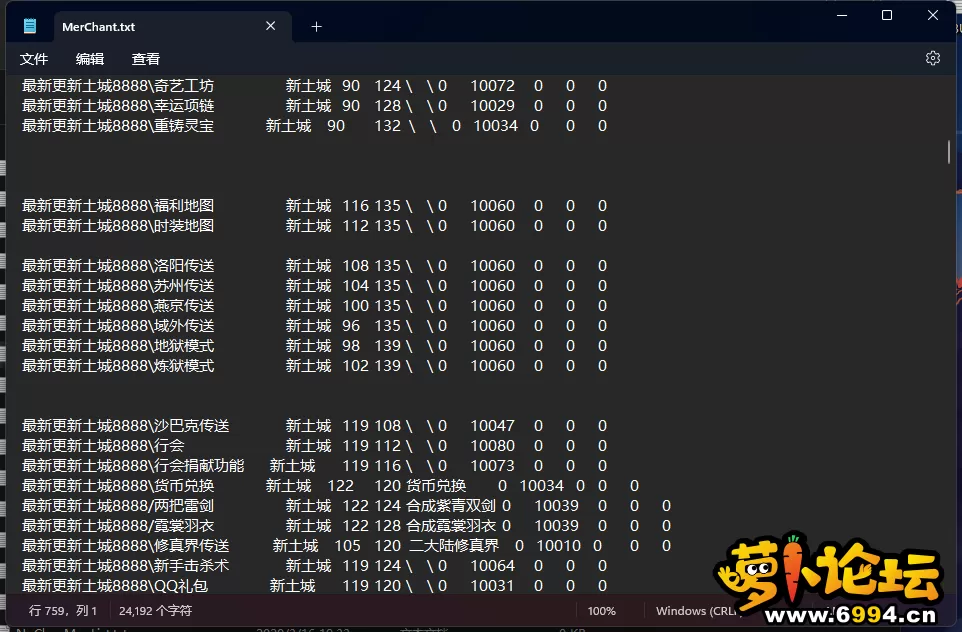Screen dimensions: 962x632
Task: Click the value 10029 on 幸运项链 row
Action: [x=493, y=106]
